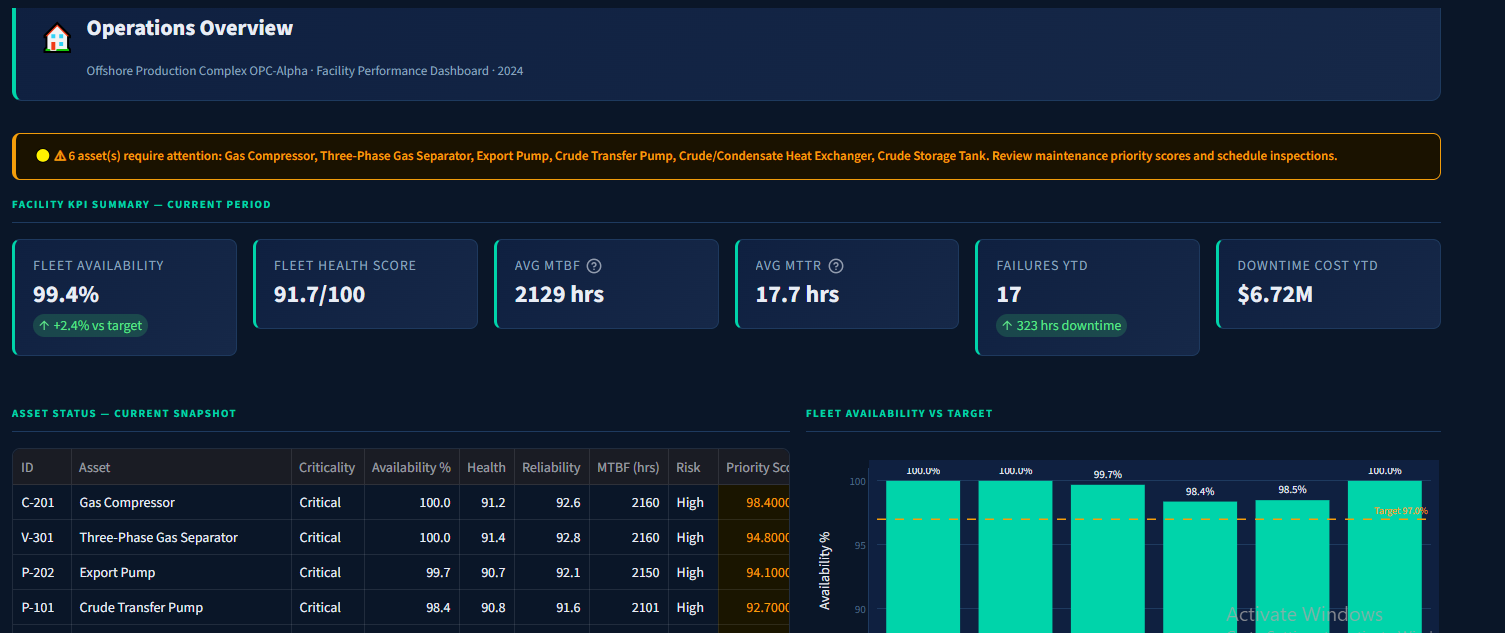Click the AVG MTTR help question icon
This screenshot has width=1505, height=633.
pos(837,266)
